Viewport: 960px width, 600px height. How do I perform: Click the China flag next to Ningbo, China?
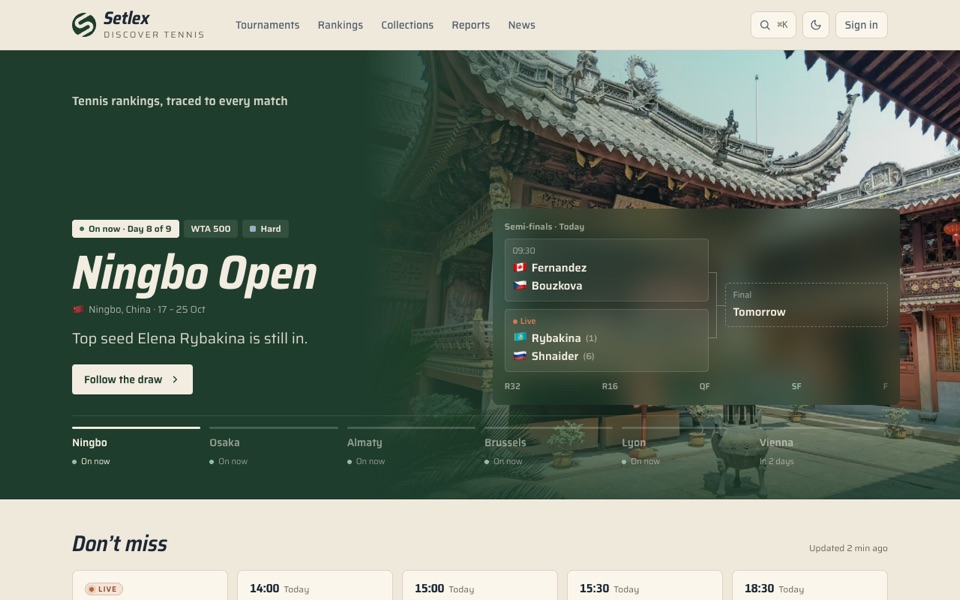(x=78, y=309)
